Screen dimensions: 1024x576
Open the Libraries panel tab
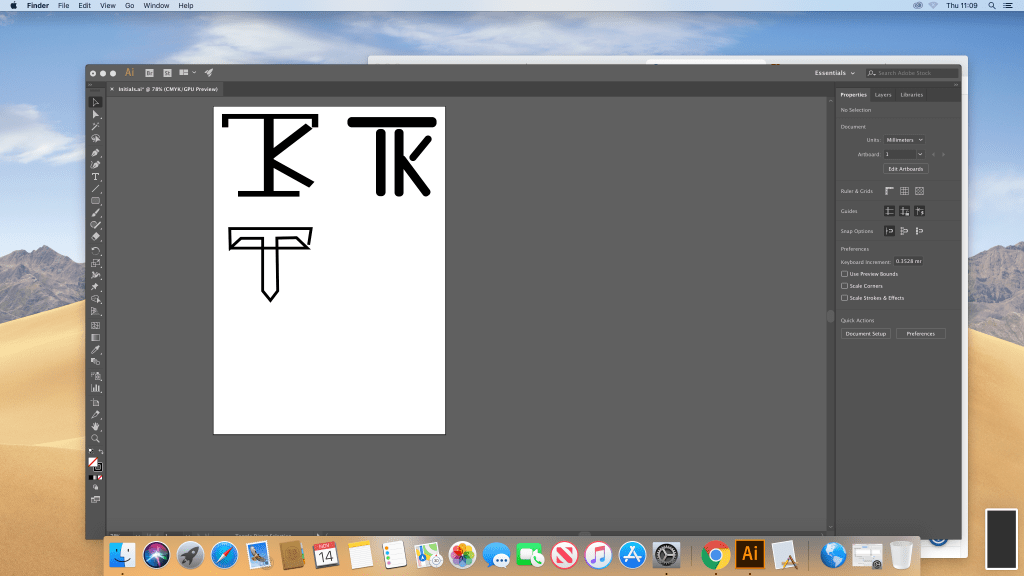tap(911, 95)
